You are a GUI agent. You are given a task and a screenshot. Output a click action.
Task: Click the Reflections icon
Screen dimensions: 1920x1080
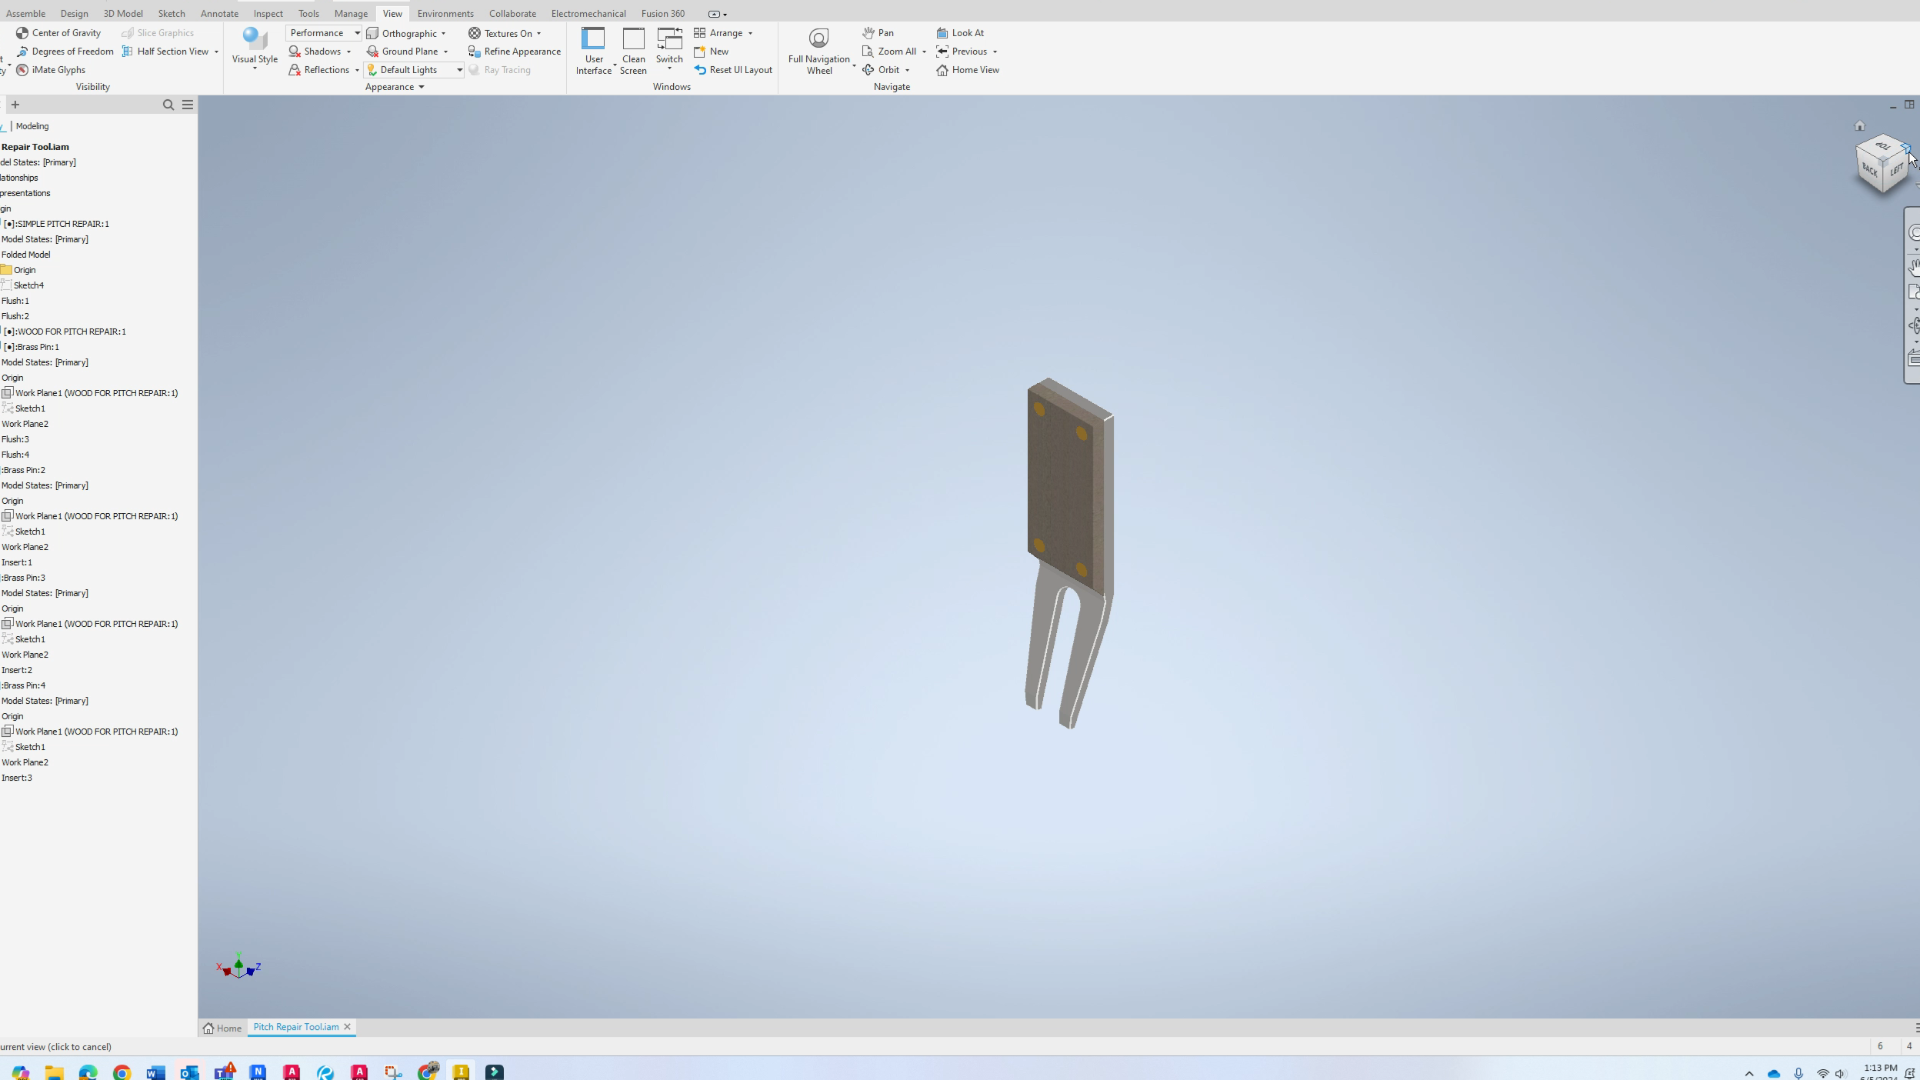pyautogui.click(x=295, y=70)
